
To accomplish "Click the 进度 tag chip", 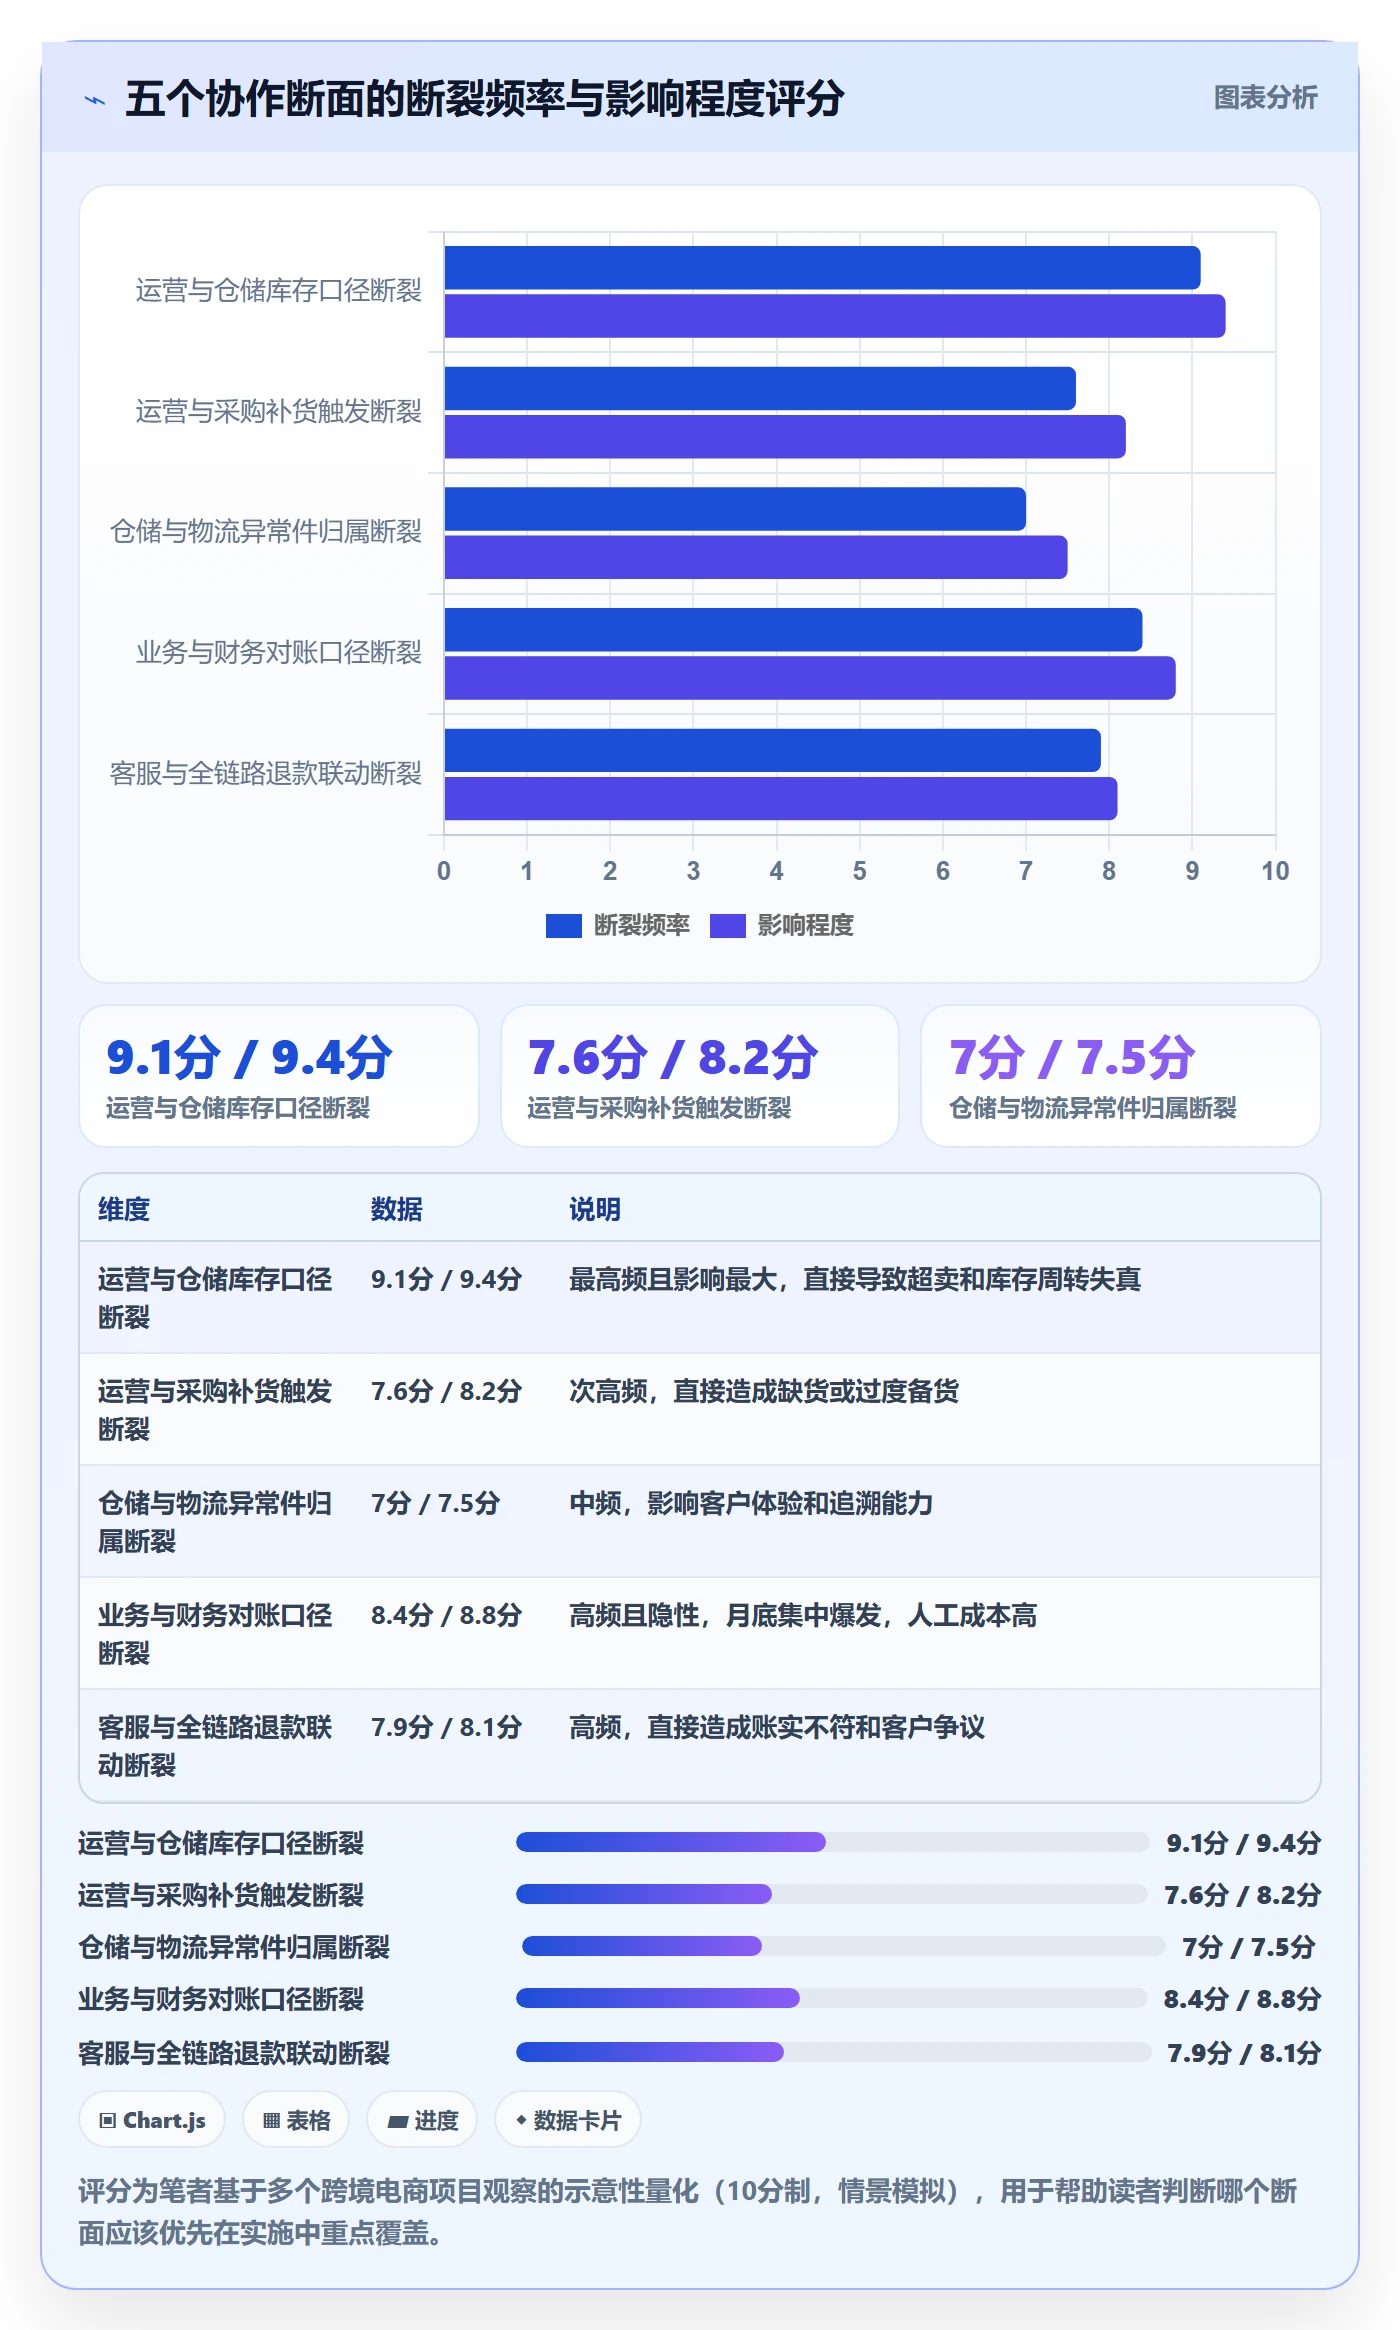I will pyautogui.click(x=422, y=2119).
